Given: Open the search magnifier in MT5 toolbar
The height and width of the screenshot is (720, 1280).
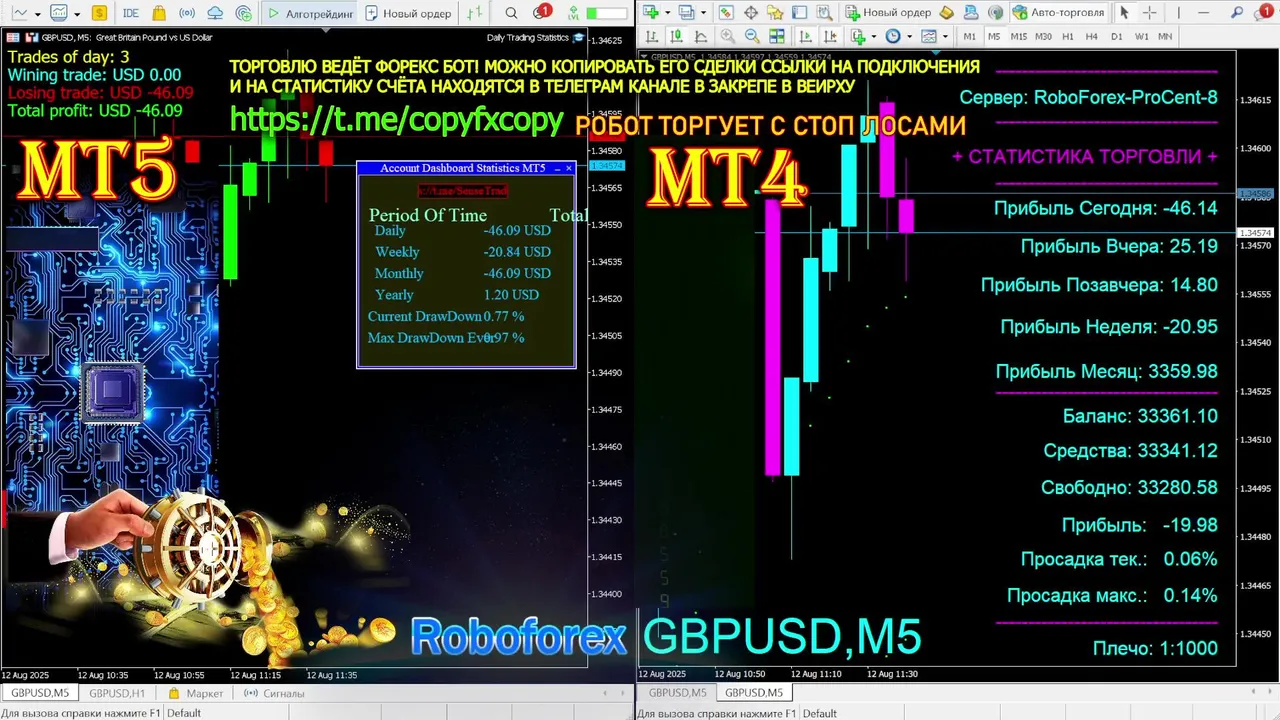Looking at the screenshot, I should 511,13.
